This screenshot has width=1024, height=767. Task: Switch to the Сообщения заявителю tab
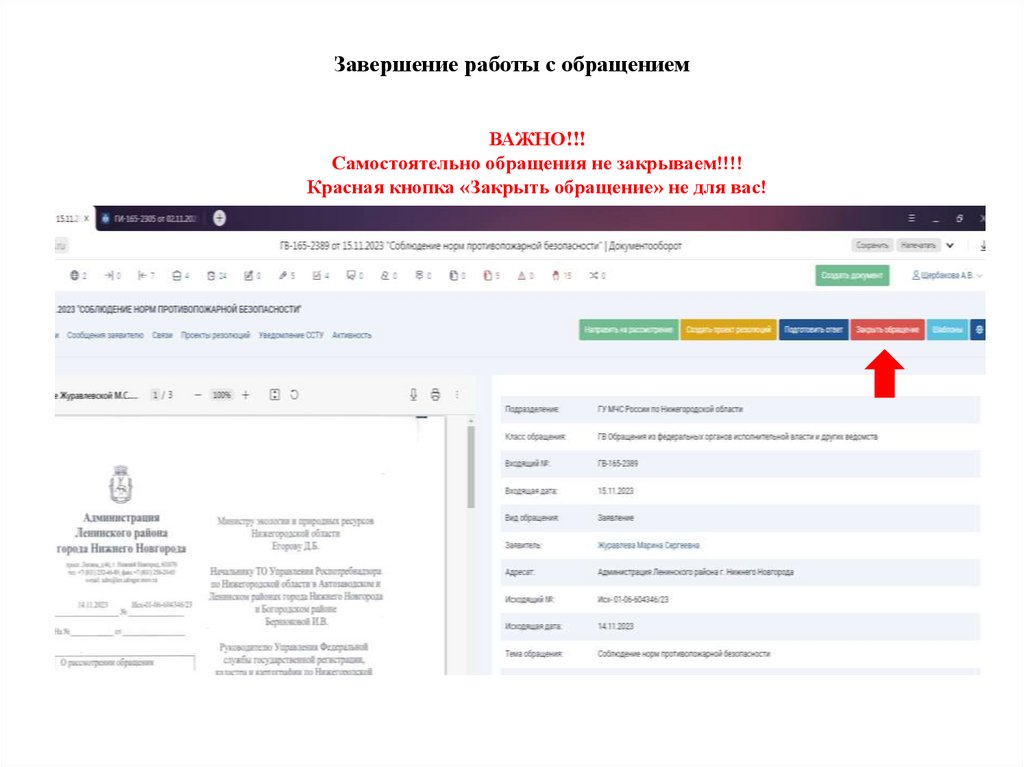coord(105,337)
